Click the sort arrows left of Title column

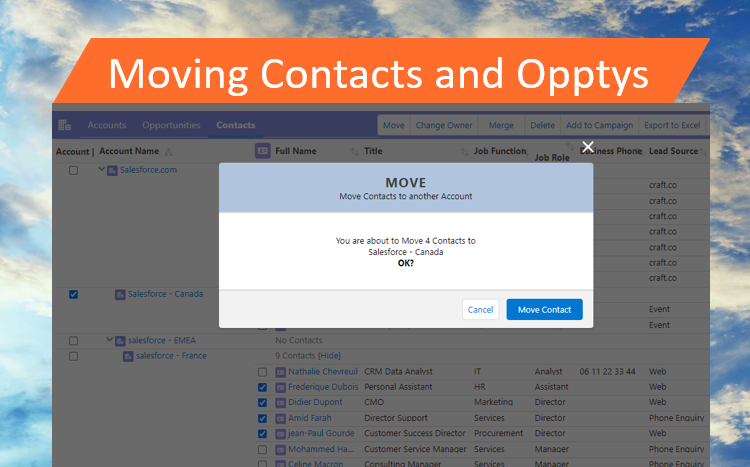point(354,152)
